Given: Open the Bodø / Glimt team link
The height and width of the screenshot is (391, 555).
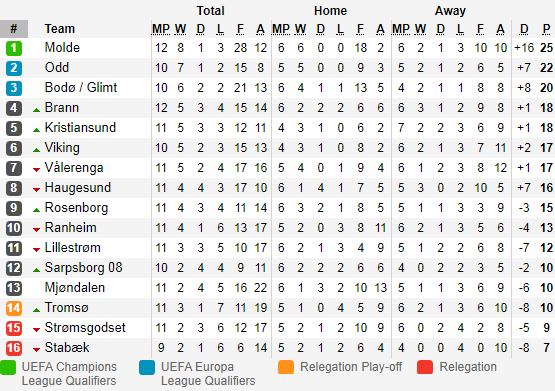Looking at the screenshot, I should click(81, 87).
